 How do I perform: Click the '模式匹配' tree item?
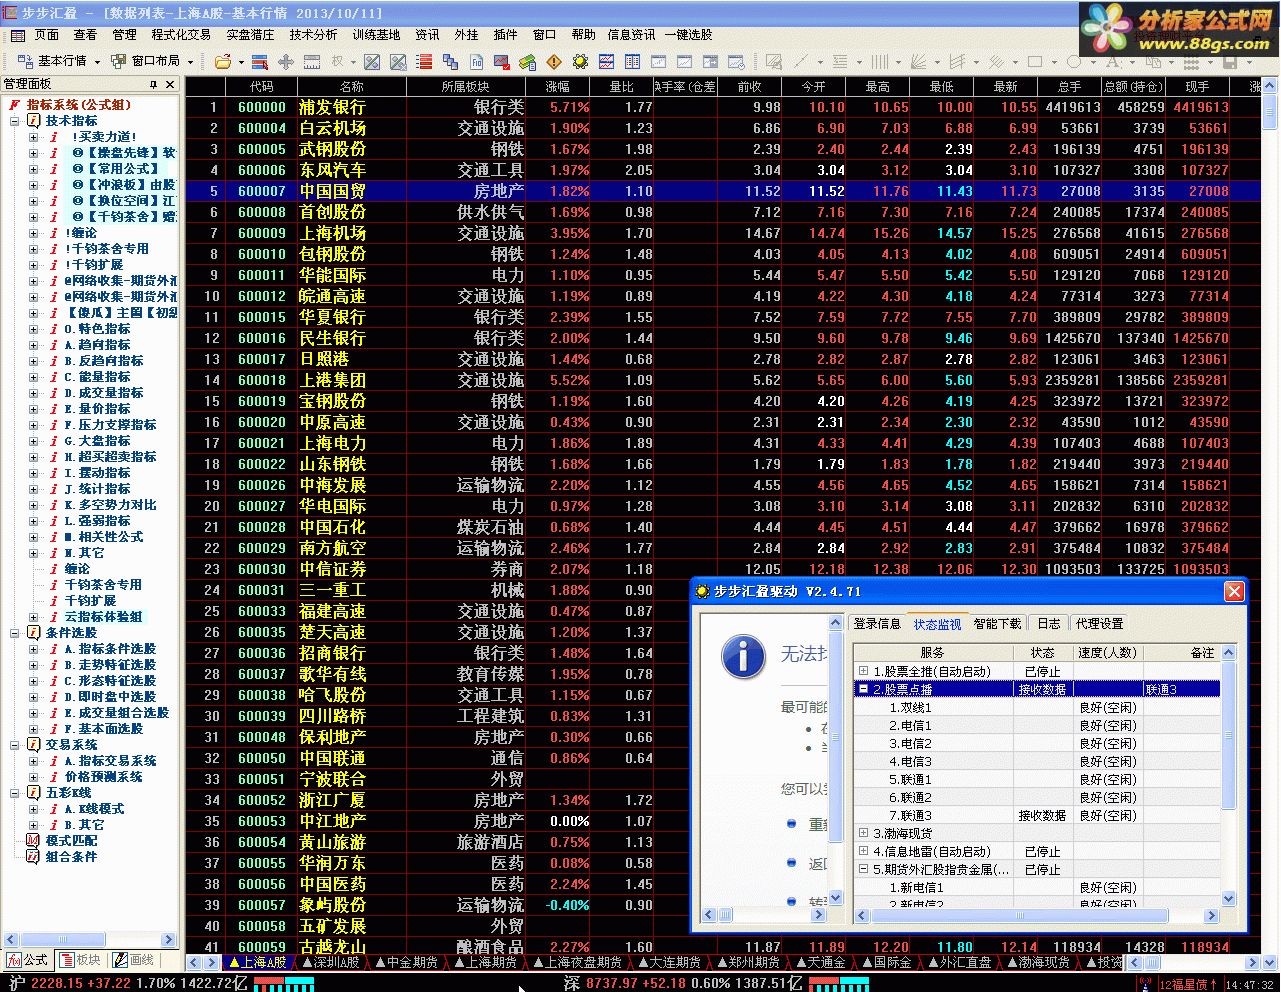pyautogui.click(x=71, y=841)
